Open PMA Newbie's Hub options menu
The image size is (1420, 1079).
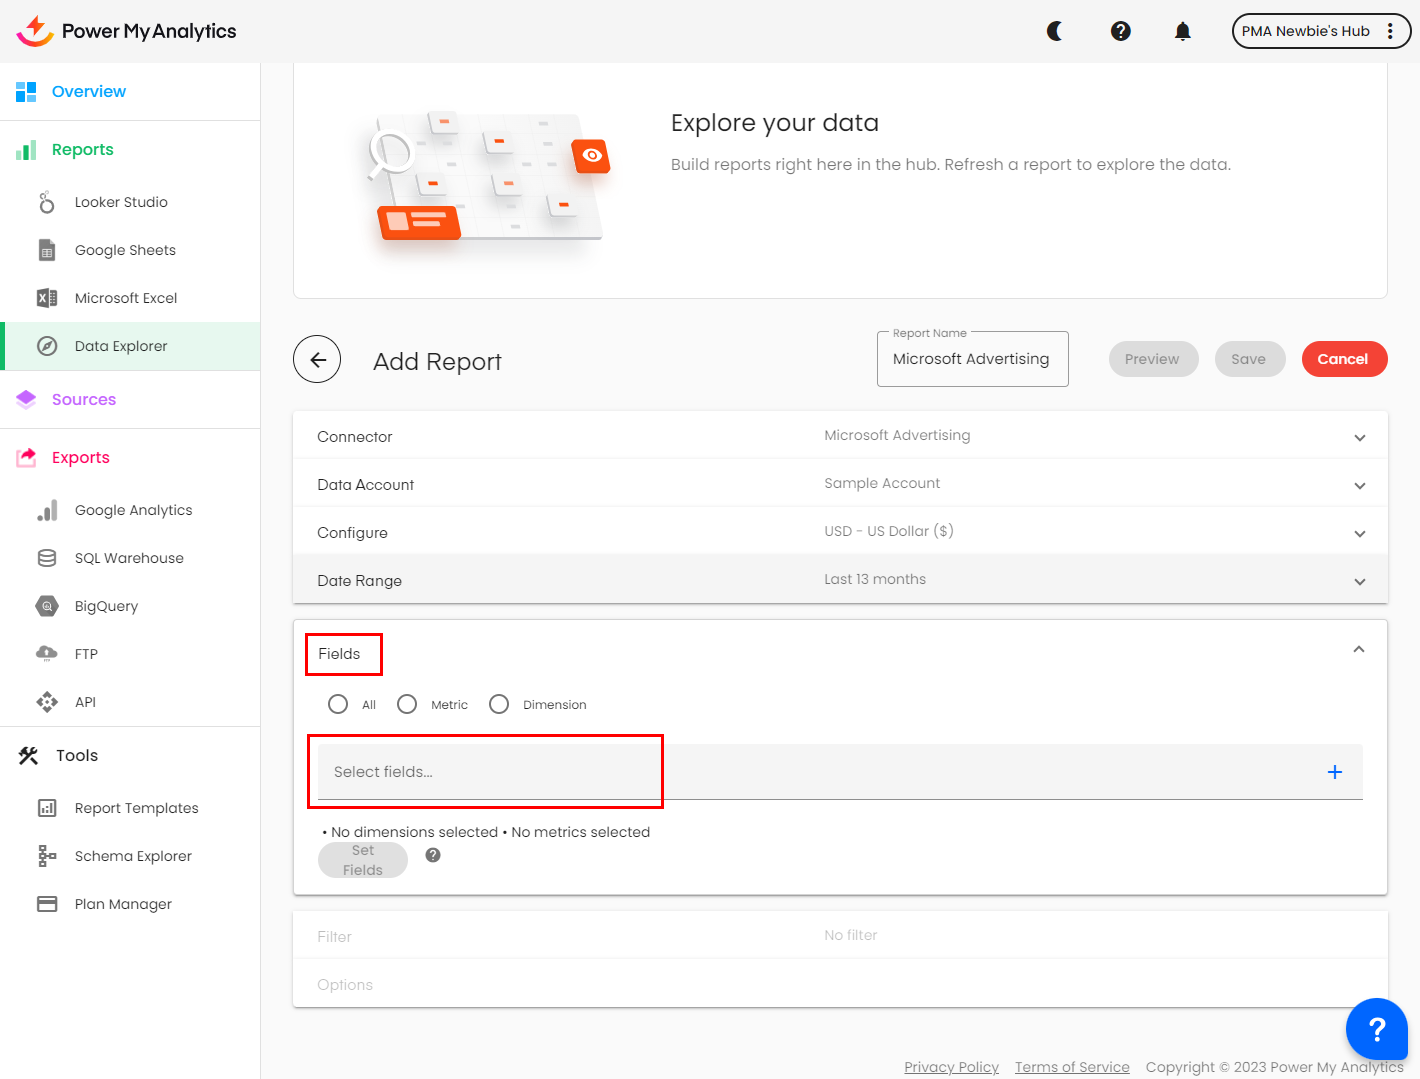pyautogui.click(x=1390, y=31)
